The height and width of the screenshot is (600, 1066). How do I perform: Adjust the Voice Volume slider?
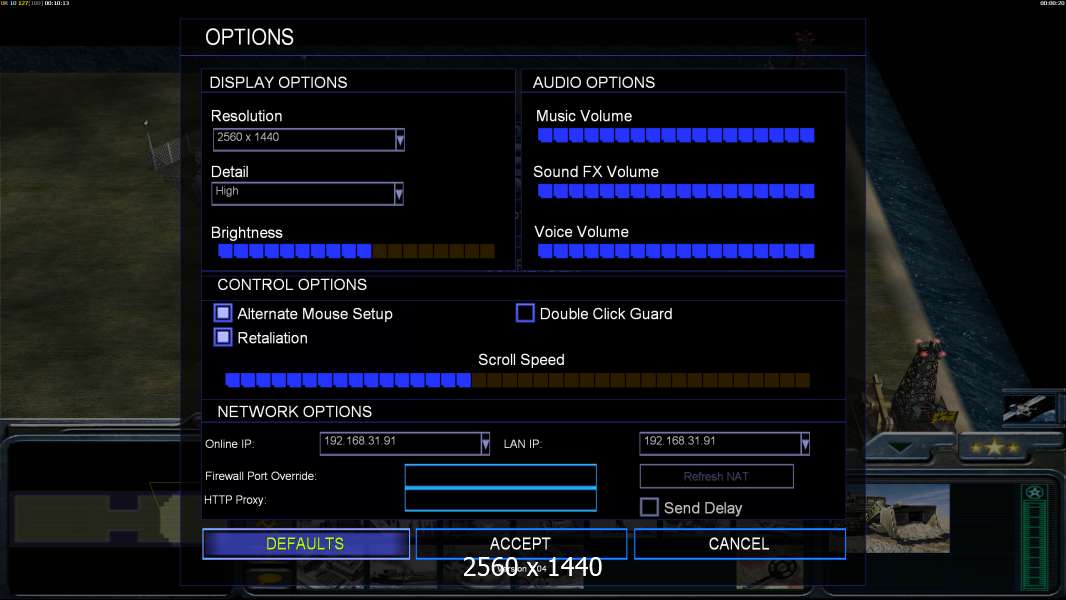coord(676,251)
